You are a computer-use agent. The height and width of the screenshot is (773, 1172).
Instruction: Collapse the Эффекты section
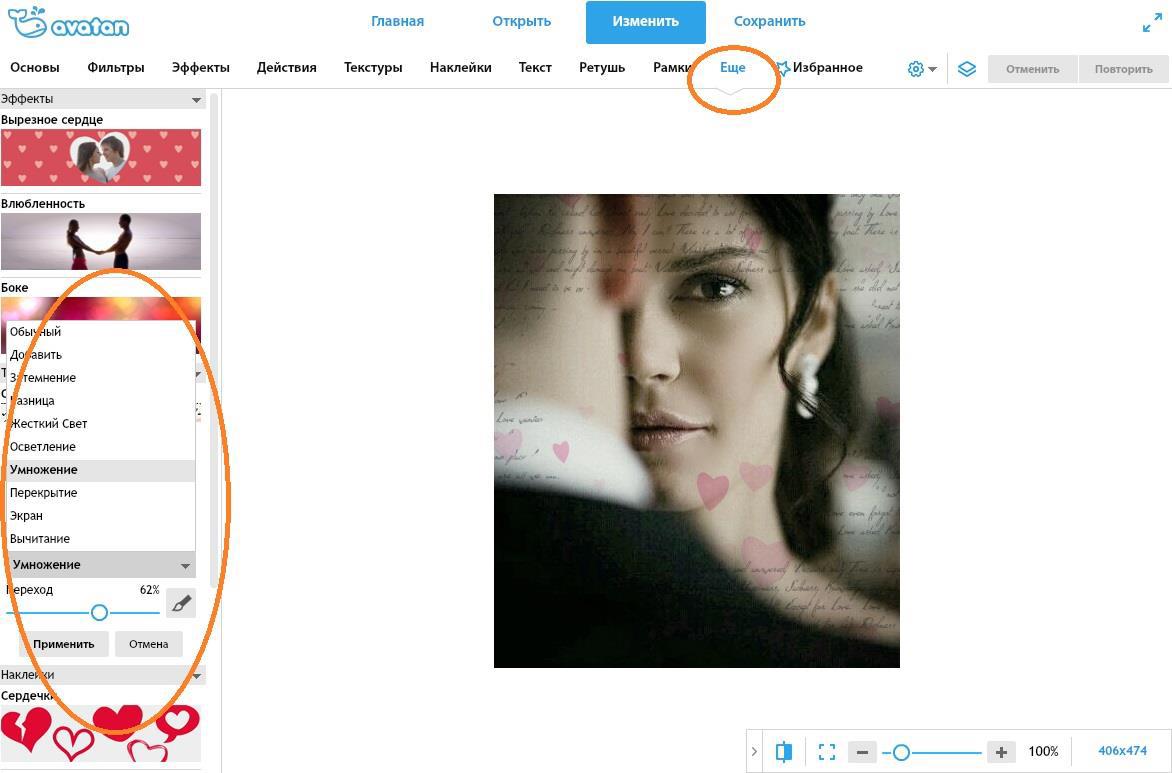[x=196, y=99]
